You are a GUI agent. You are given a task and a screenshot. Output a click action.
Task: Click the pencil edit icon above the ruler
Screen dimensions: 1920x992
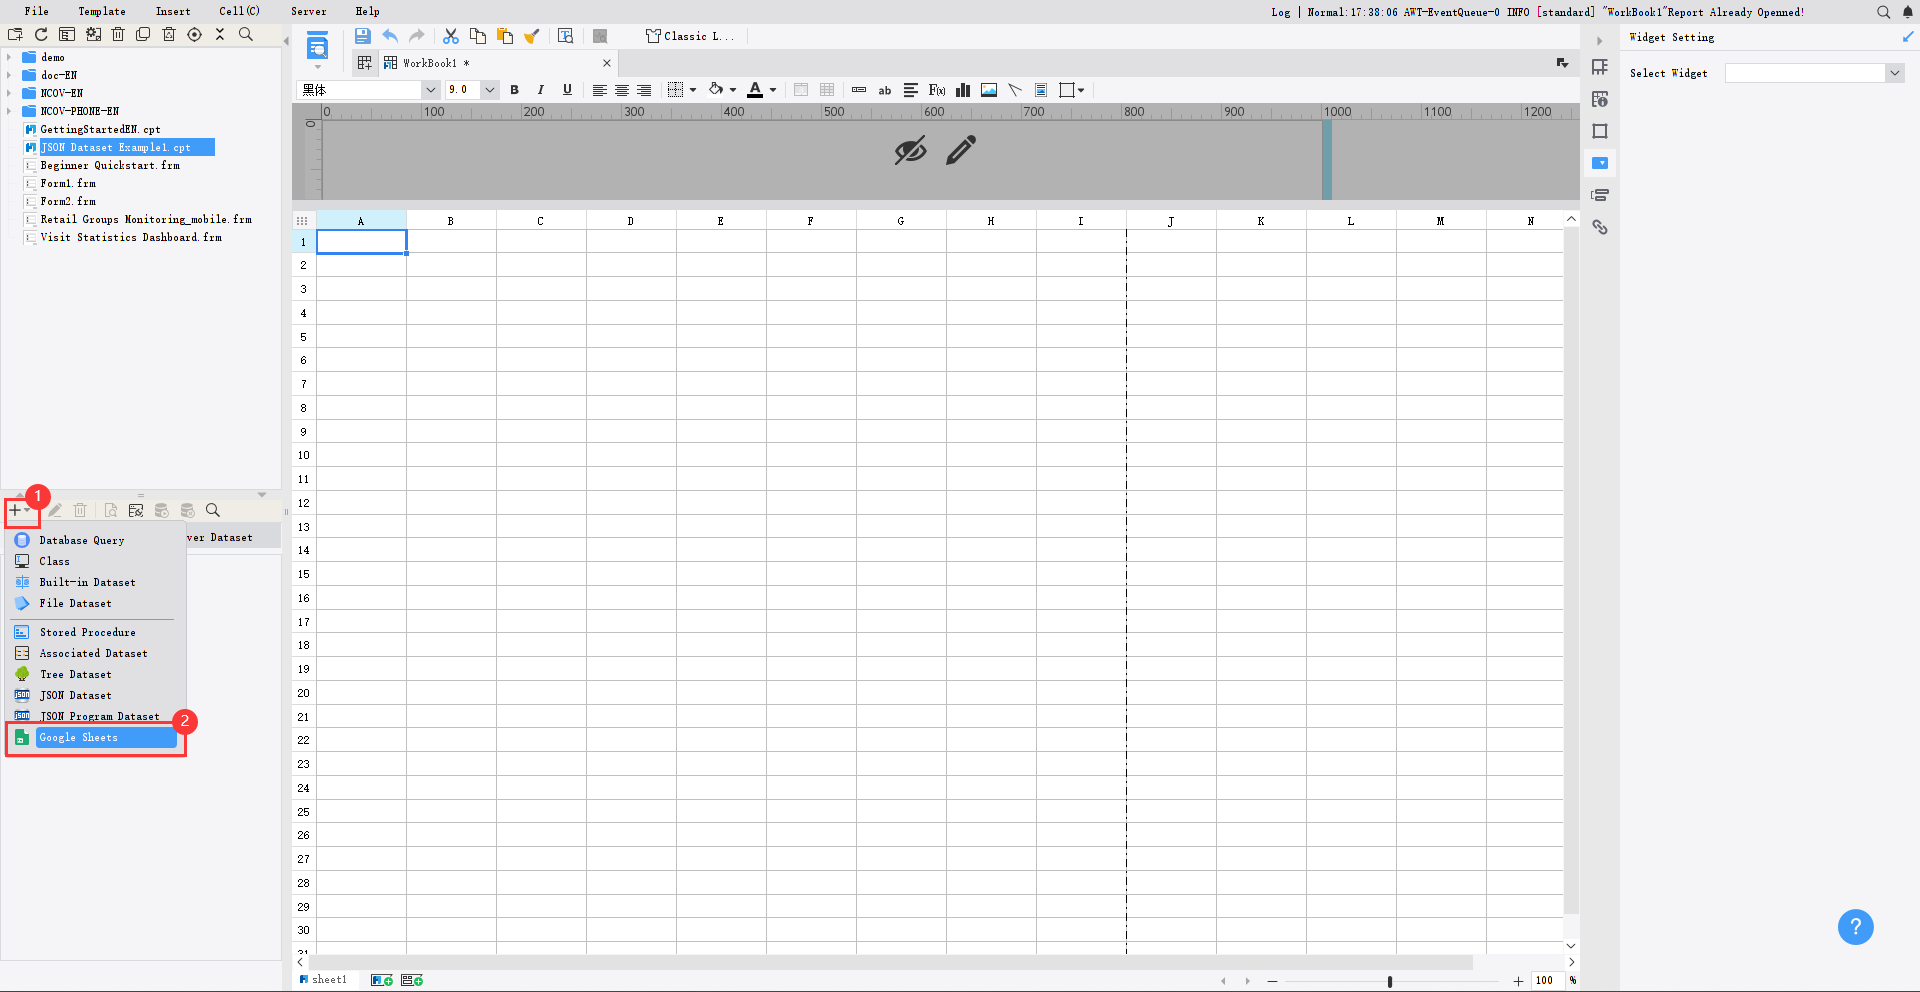coord(959,150)
